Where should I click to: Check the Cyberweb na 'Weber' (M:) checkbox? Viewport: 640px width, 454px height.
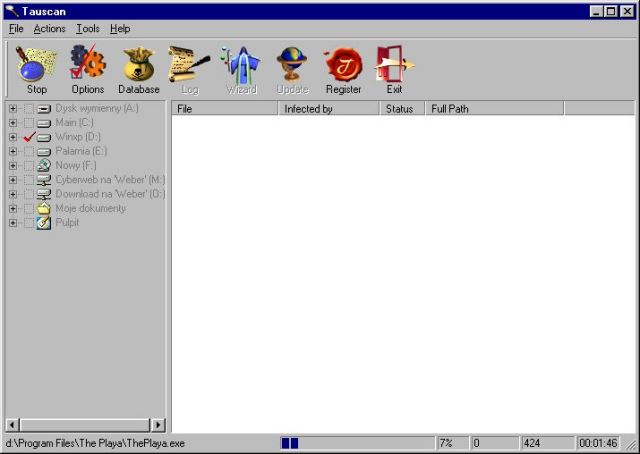coord(29,180)
